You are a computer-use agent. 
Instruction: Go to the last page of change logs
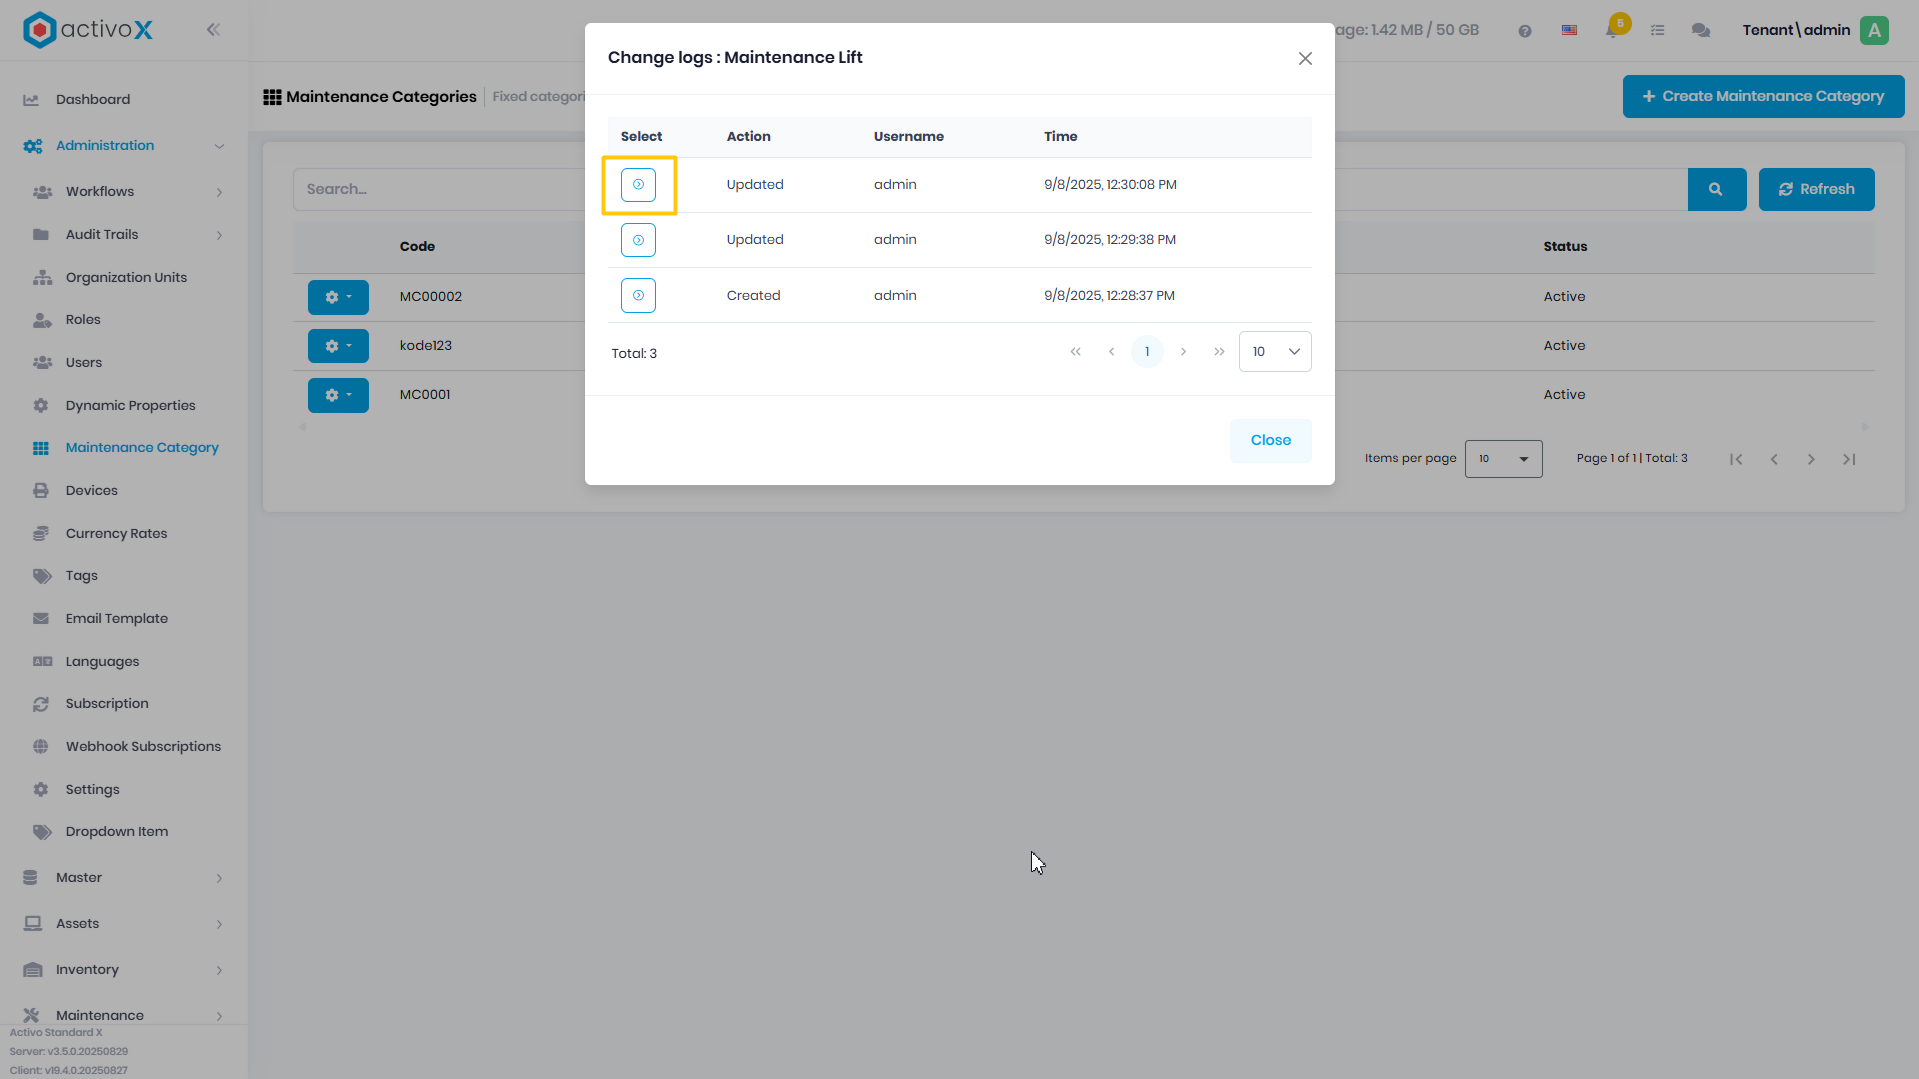pyautogui.click(x=1219, y=352)
